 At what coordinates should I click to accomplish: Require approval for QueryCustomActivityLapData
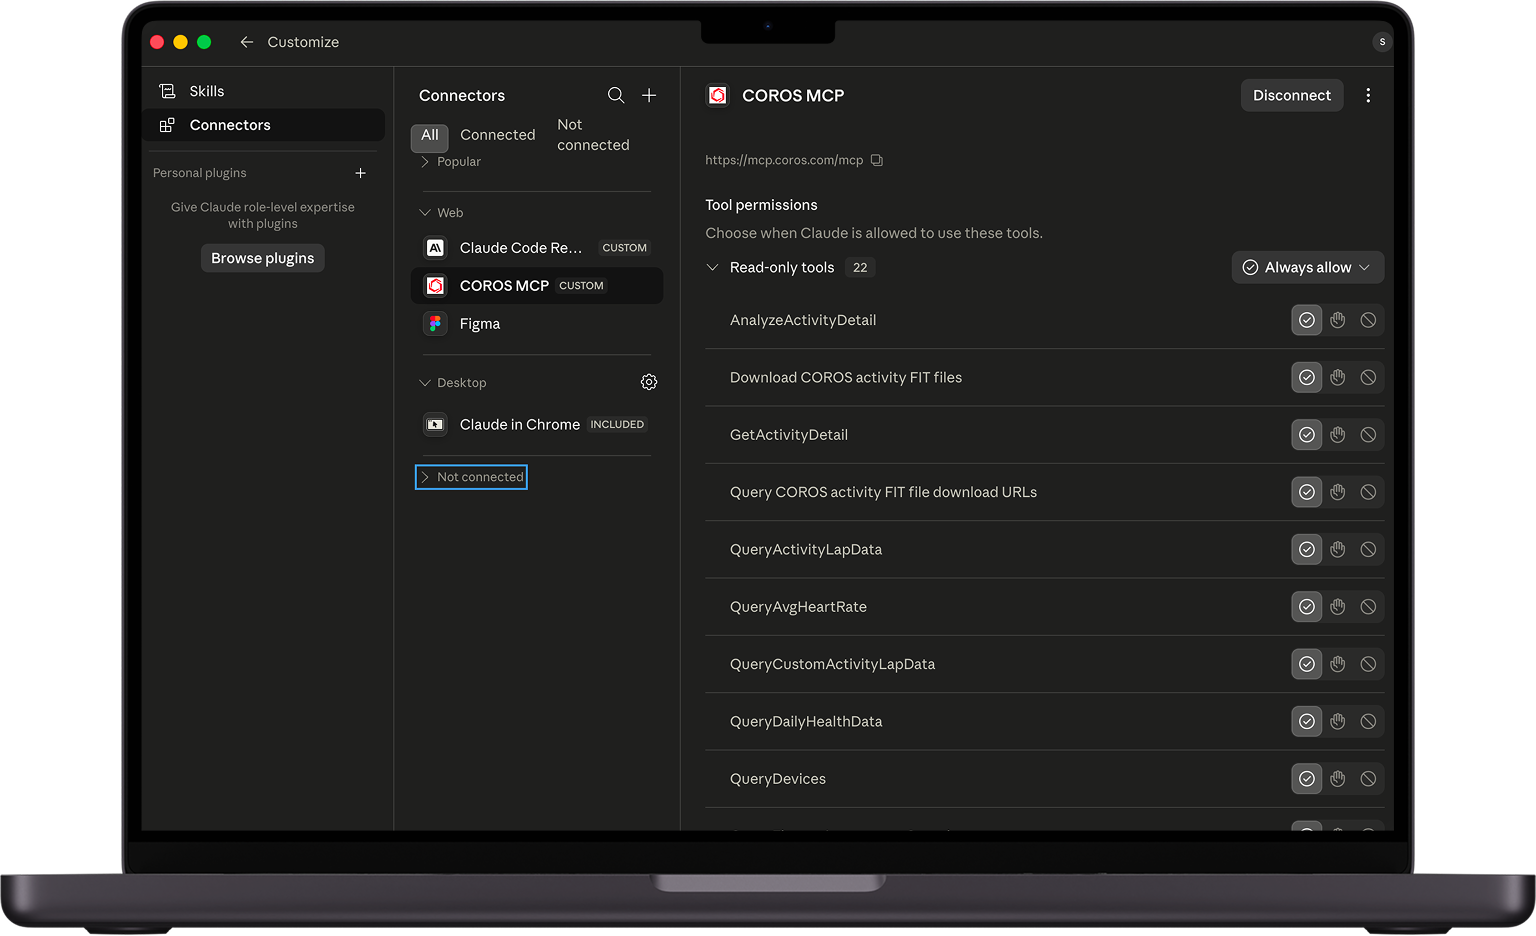(x=1338, y=664)
